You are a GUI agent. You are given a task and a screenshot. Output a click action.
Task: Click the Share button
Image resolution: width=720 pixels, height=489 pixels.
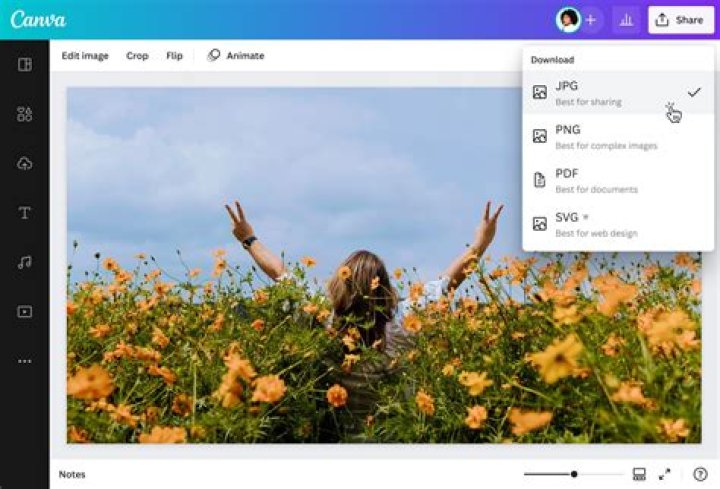681,20
